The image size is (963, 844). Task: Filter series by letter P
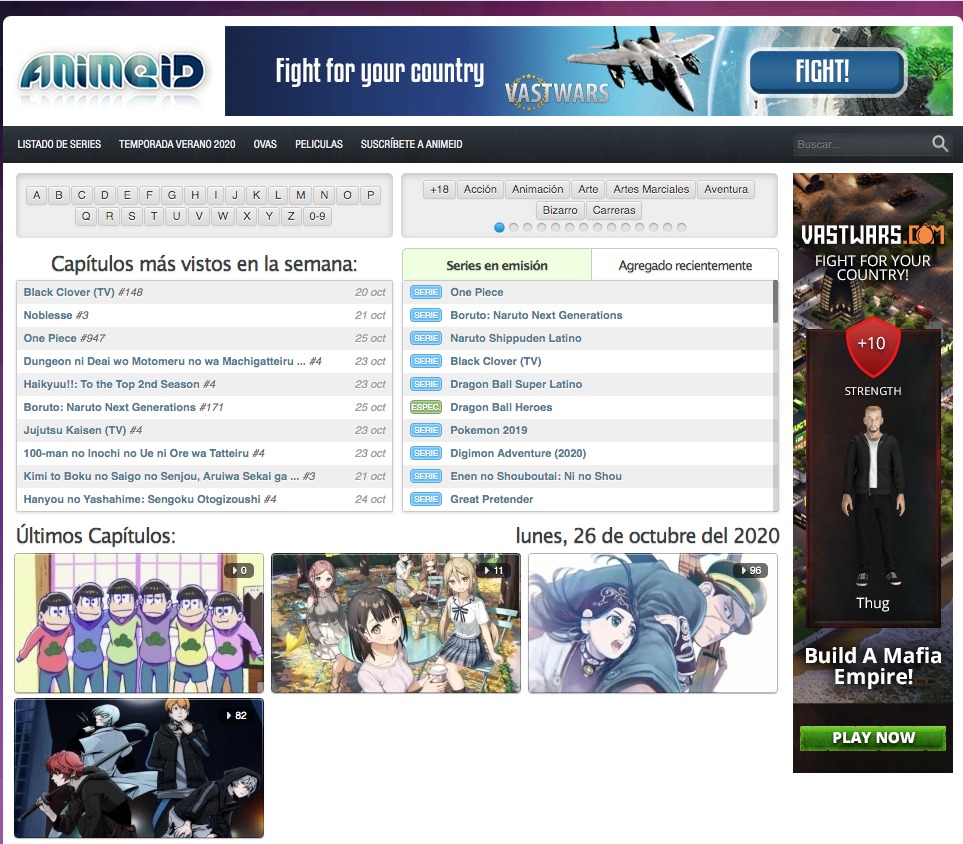(370, 195)
